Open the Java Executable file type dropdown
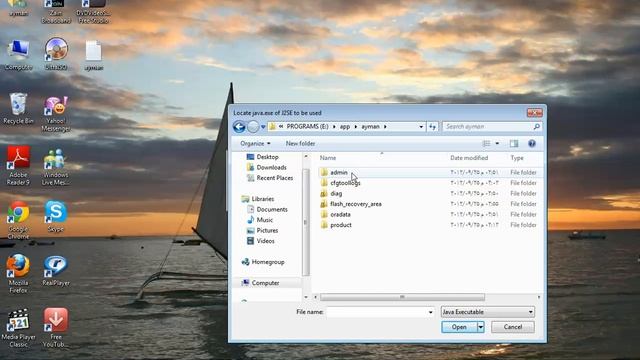Screen dimensions: 640x360 (488, 312)
